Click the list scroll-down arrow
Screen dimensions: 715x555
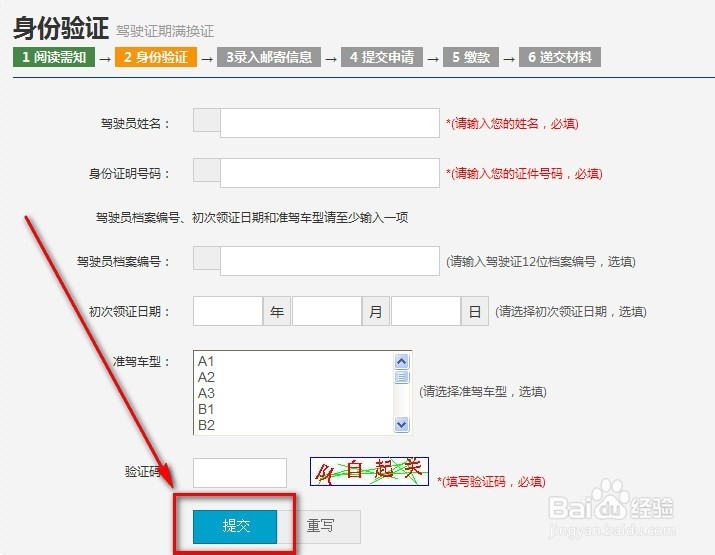pyautogui.click(x=401, y=425)
